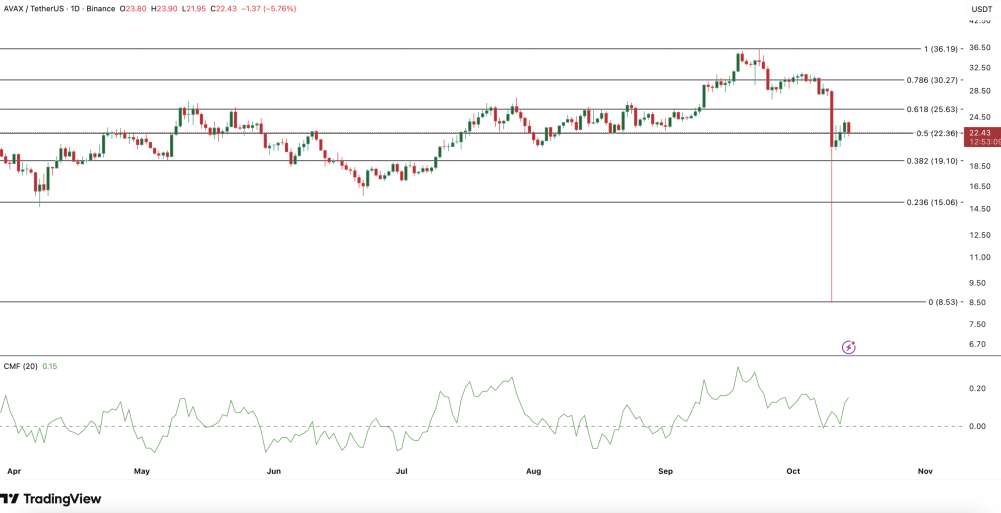Open the USDT currency selector

[980, 9]
